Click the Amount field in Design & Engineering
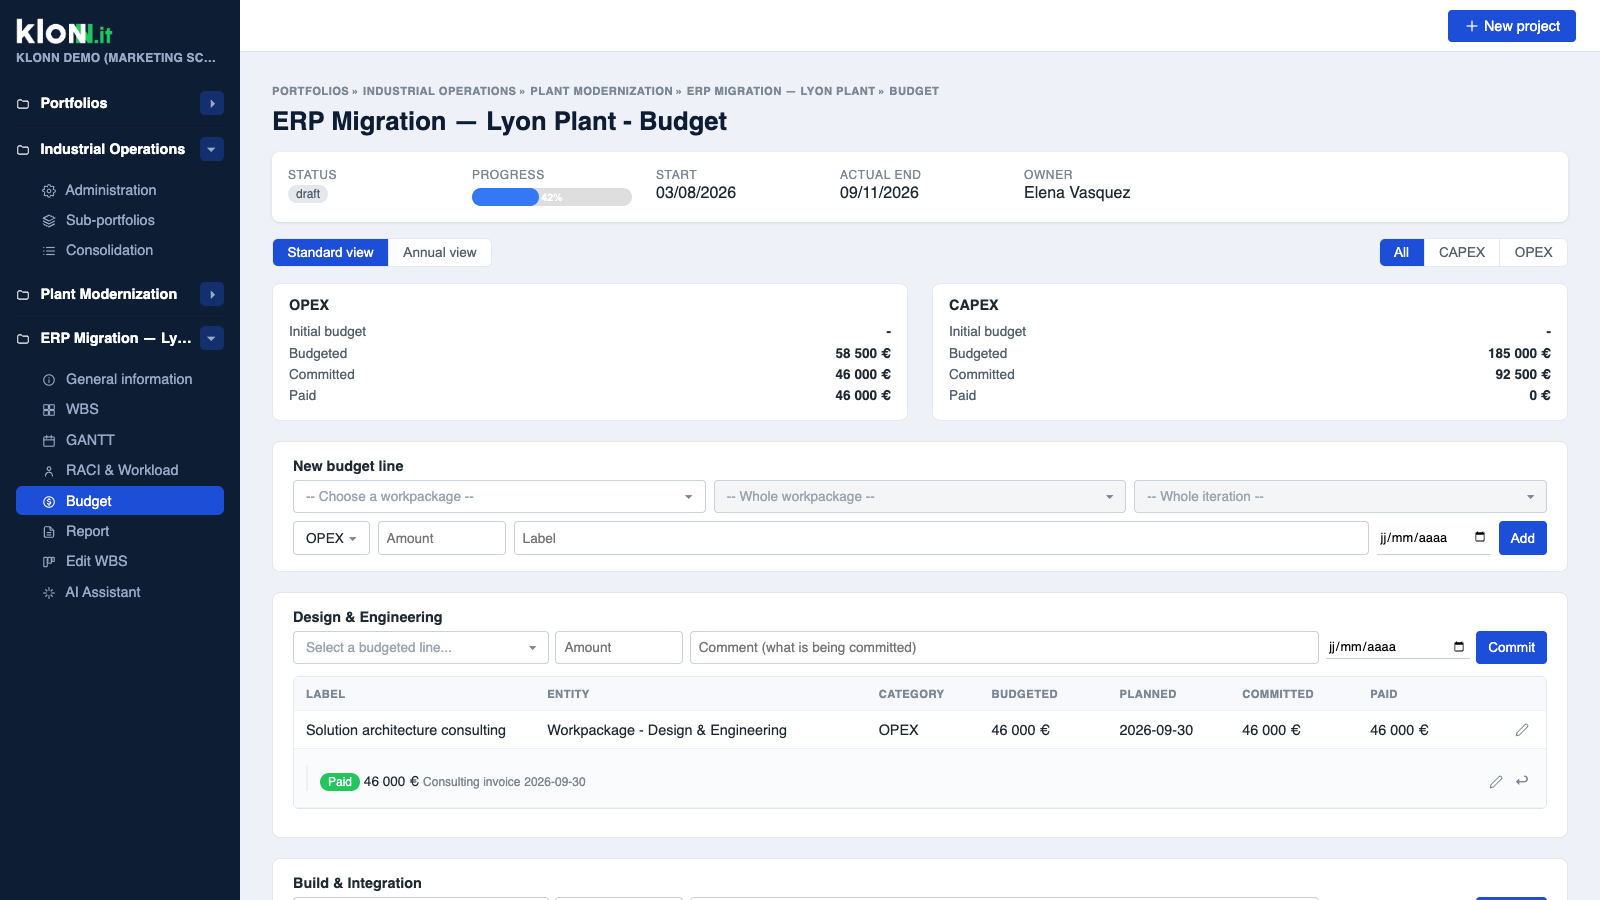Screen dimensions: 1600x900 point(619,648)
